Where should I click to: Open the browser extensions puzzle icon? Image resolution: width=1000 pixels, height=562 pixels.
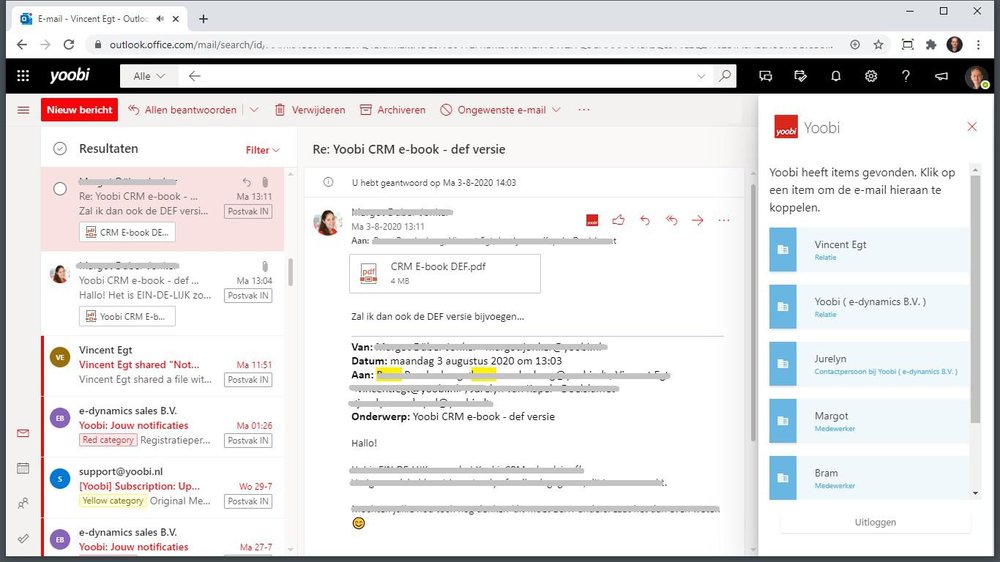point(931,45)
